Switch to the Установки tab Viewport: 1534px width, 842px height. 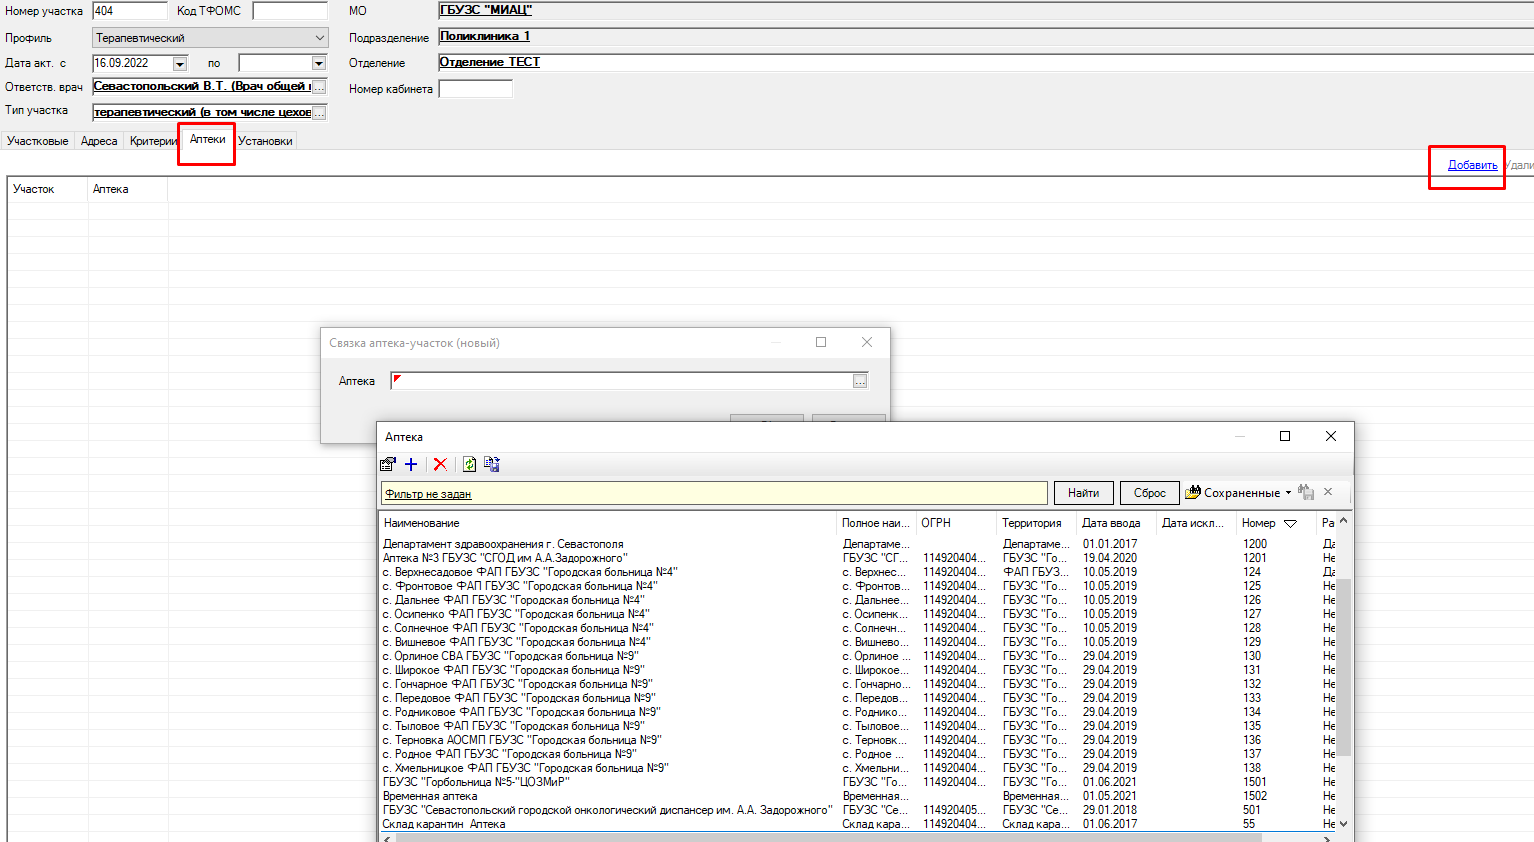(x=265, y=141)
